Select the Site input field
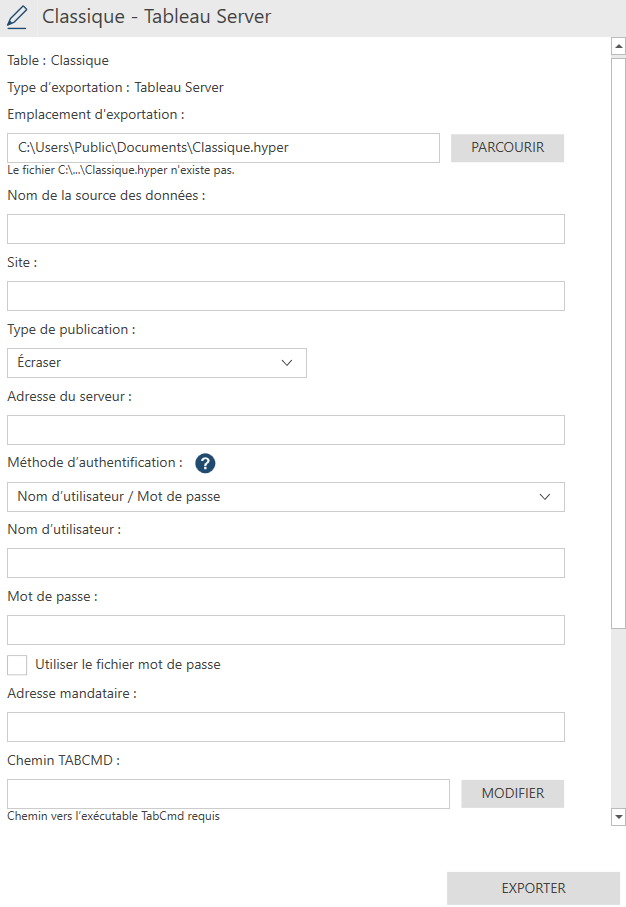This screenshot has height=907, width=626. click(285, 296)
